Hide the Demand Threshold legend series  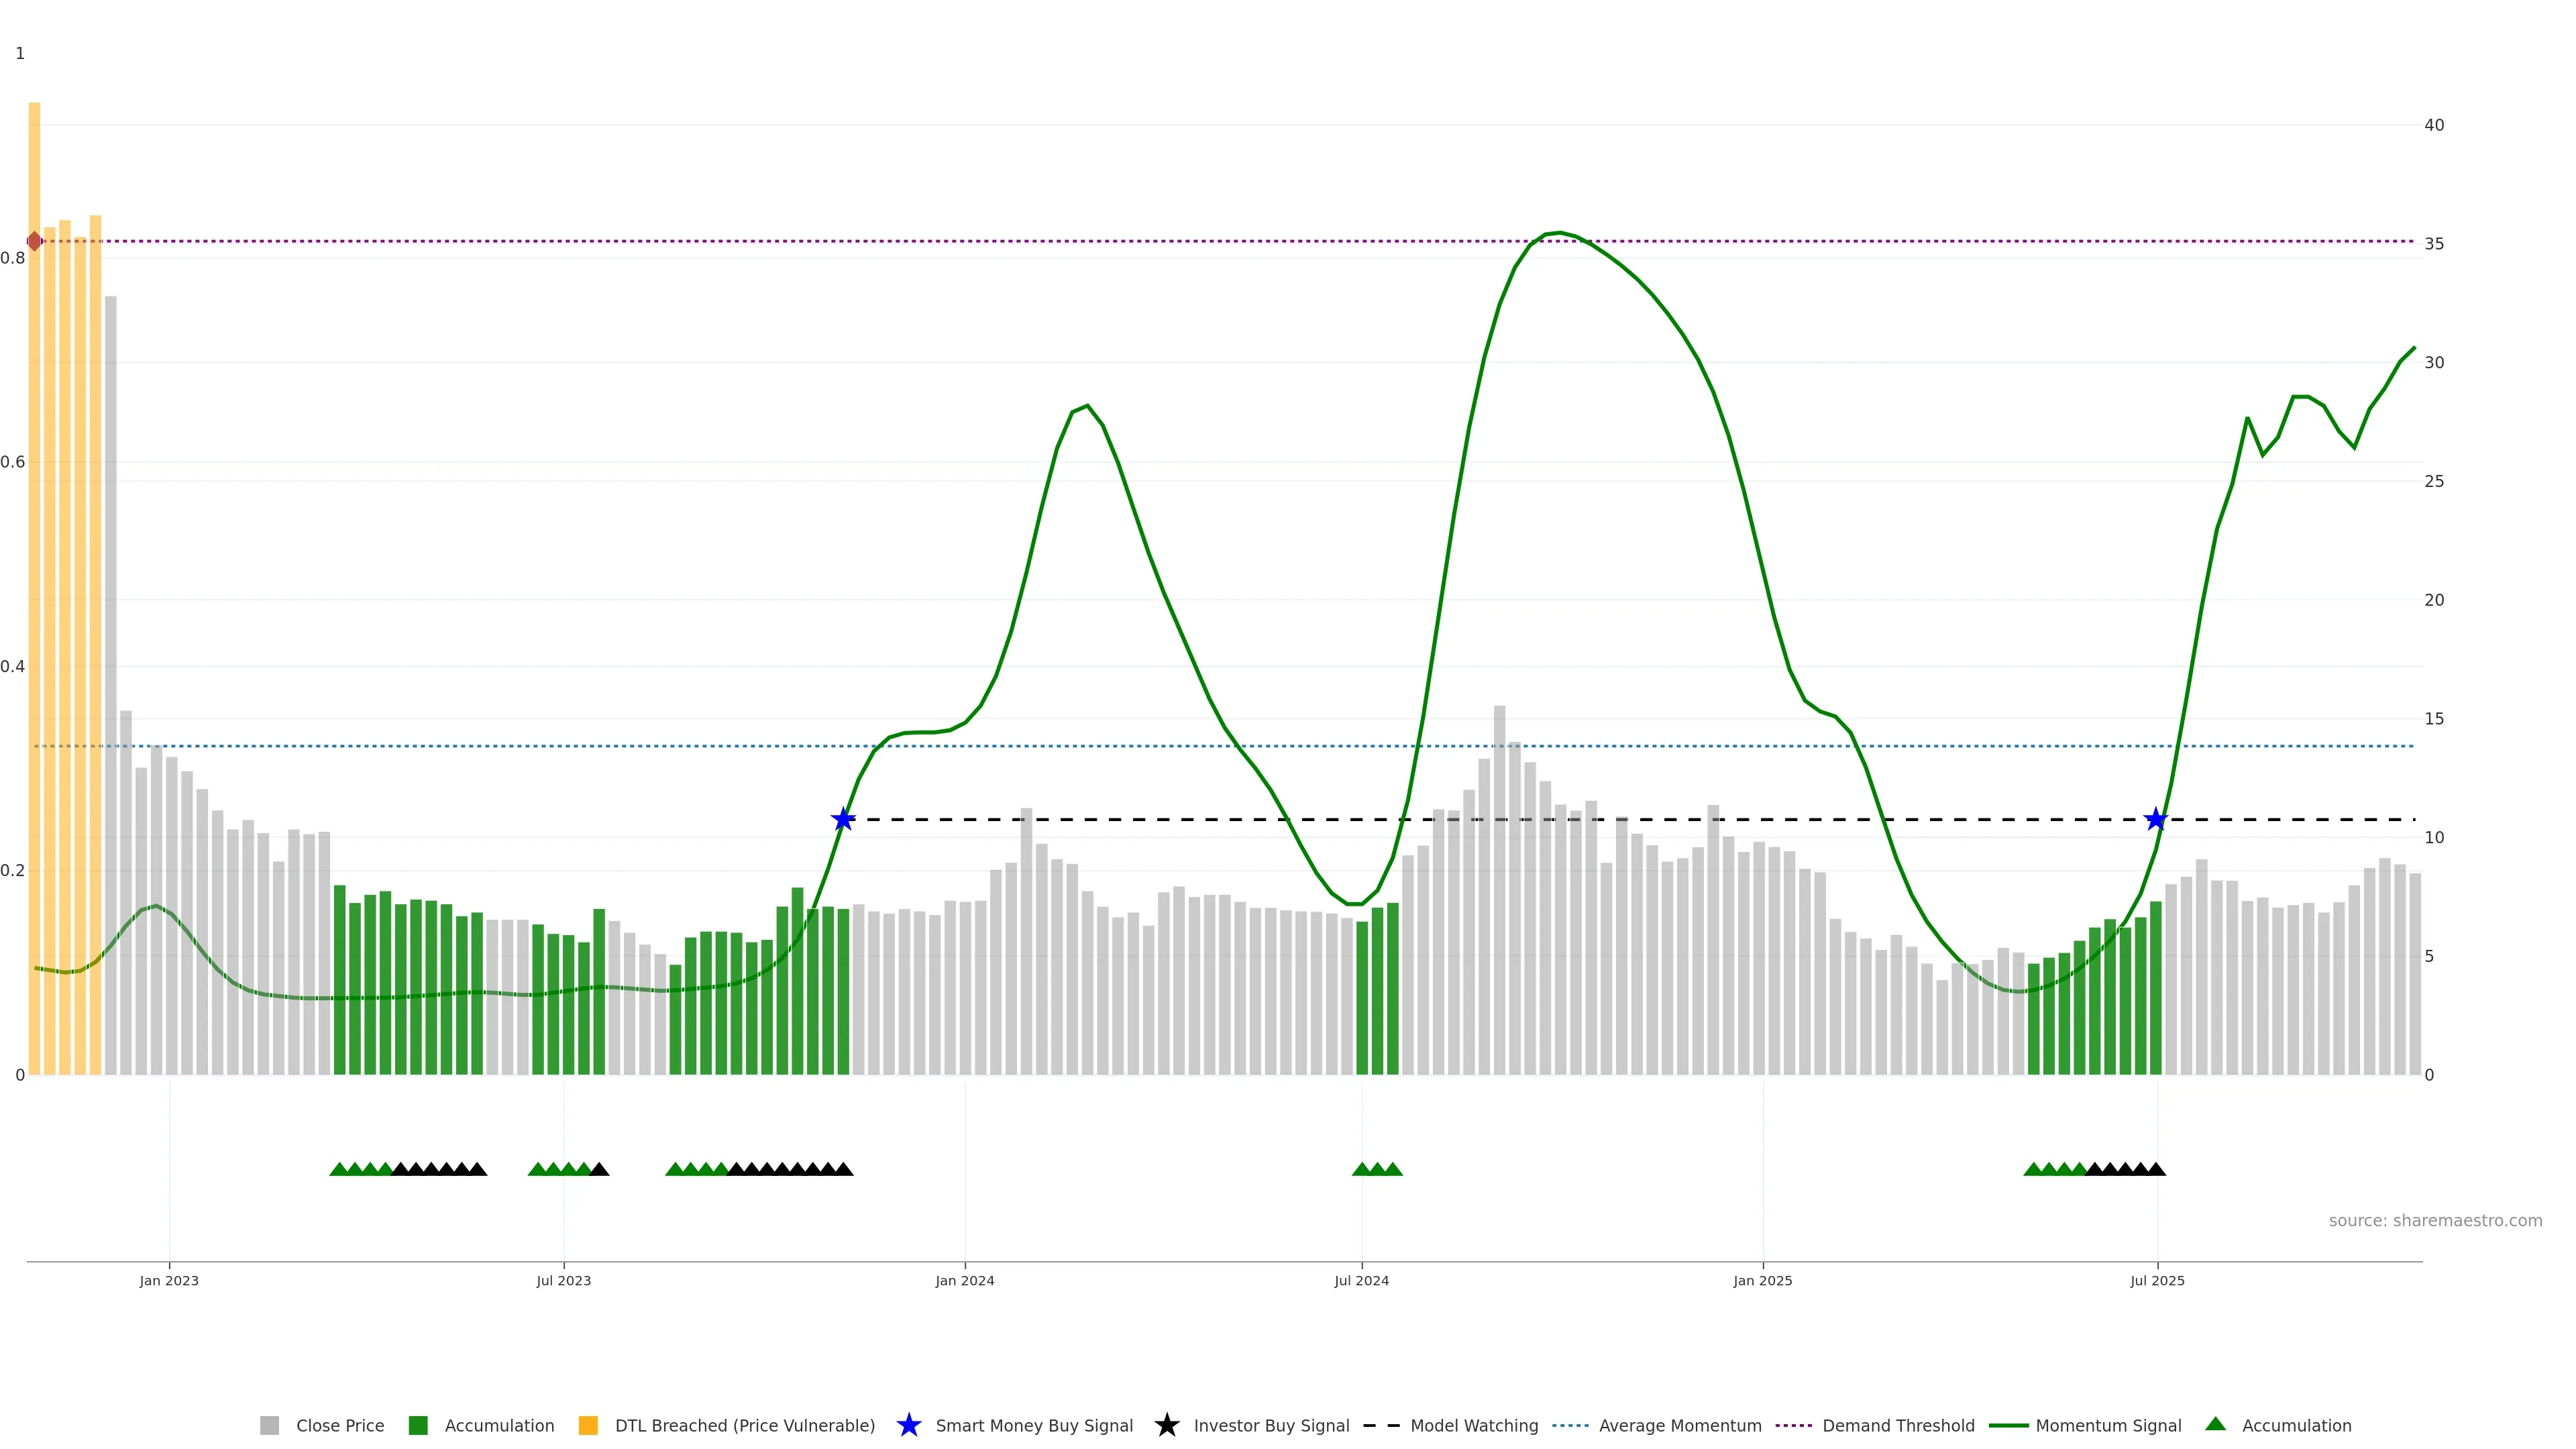point(1898,1426)
